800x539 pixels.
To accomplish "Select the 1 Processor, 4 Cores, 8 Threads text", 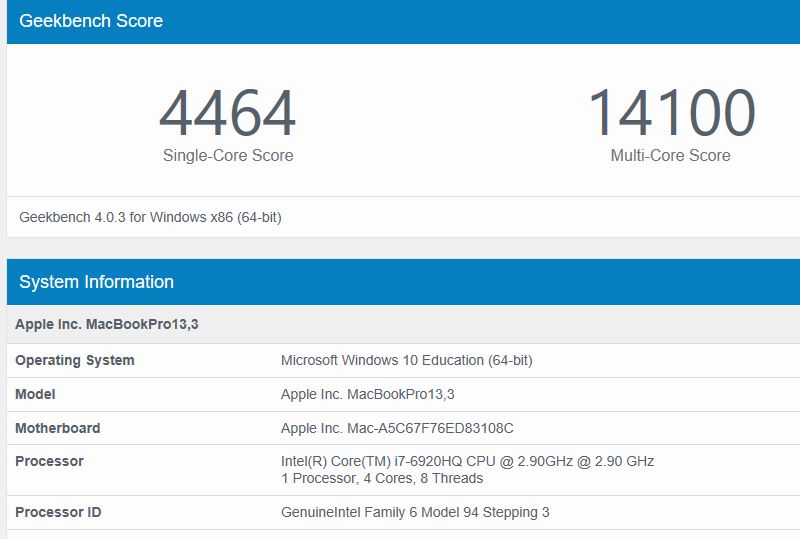I will pyautogui.click(x=382, y=478).
